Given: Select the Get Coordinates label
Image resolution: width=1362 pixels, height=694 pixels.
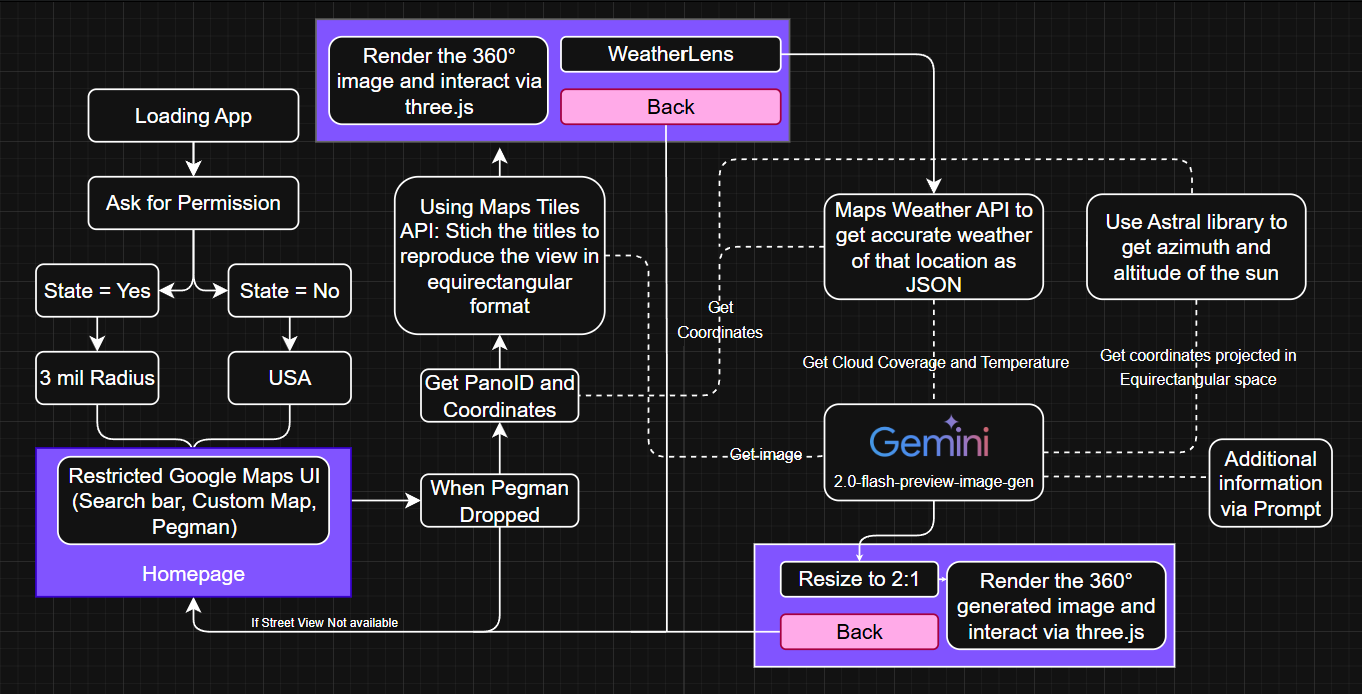Looking at the screenshot, I should coord(720,319).
